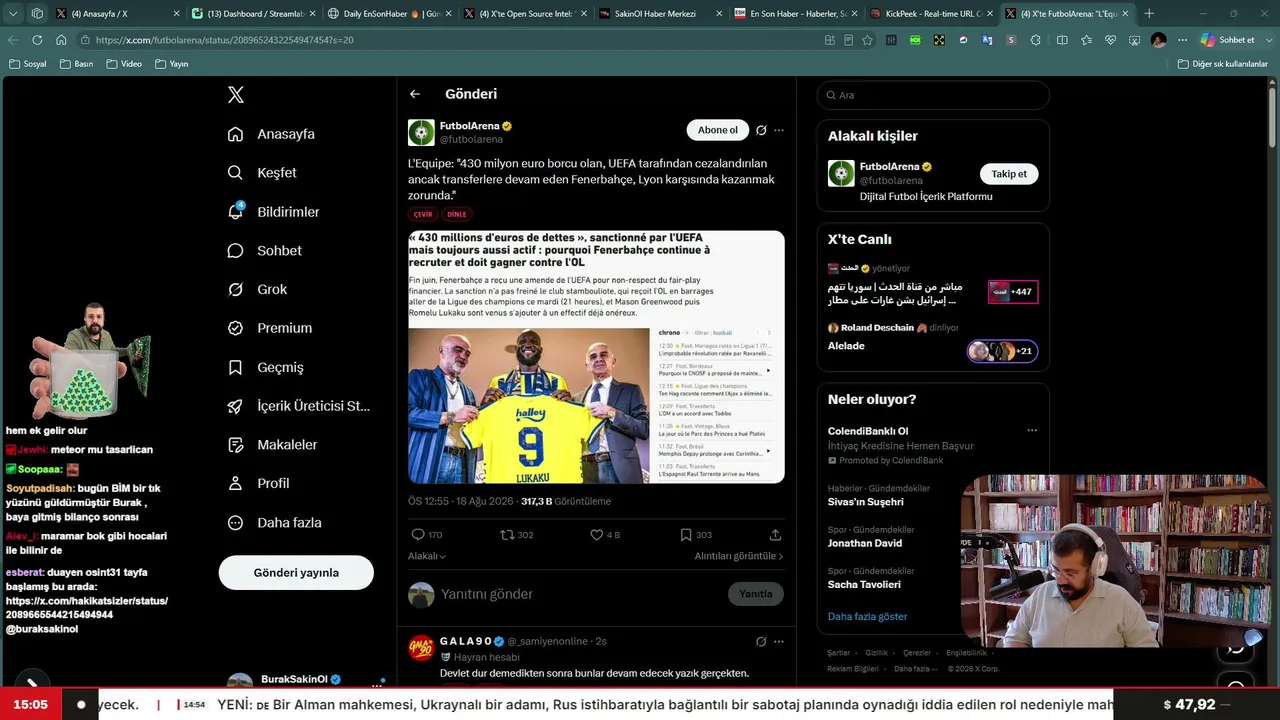The width and height of the screenshot is (1280, 720).
Task: Click the Ara search field
Action: click(x=933, y=95)
